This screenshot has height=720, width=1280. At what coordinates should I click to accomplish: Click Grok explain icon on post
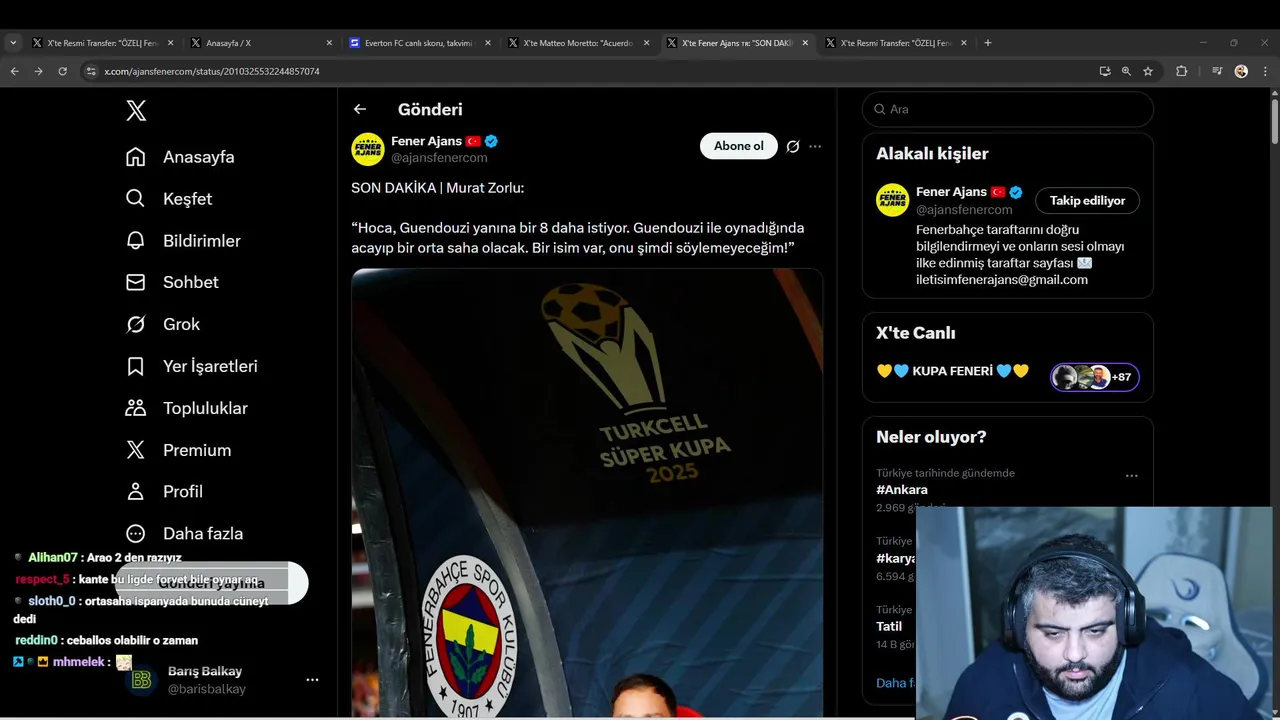(793, 146)
